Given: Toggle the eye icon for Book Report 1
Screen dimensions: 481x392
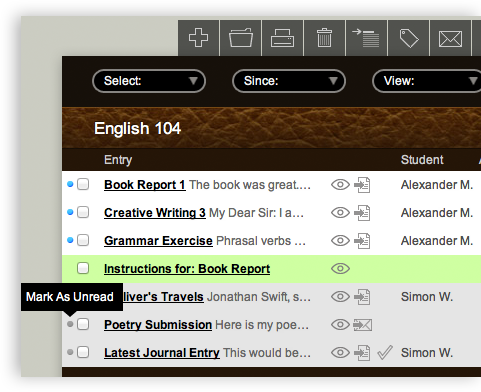Looking at the screenshot, I should point(340,184).
